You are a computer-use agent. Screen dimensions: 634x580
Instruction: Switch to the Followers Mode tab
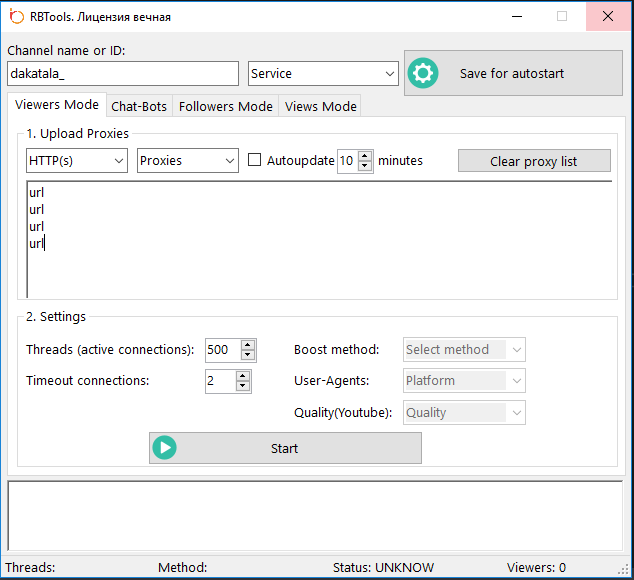click(x=225, y=106)
